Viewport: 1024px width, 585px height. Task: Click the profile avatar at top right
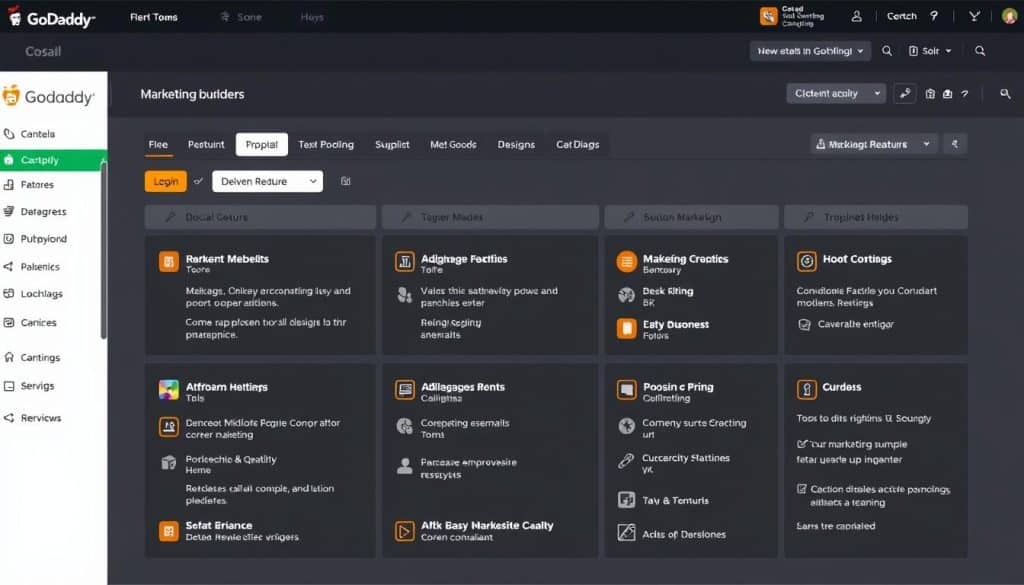1010,16
